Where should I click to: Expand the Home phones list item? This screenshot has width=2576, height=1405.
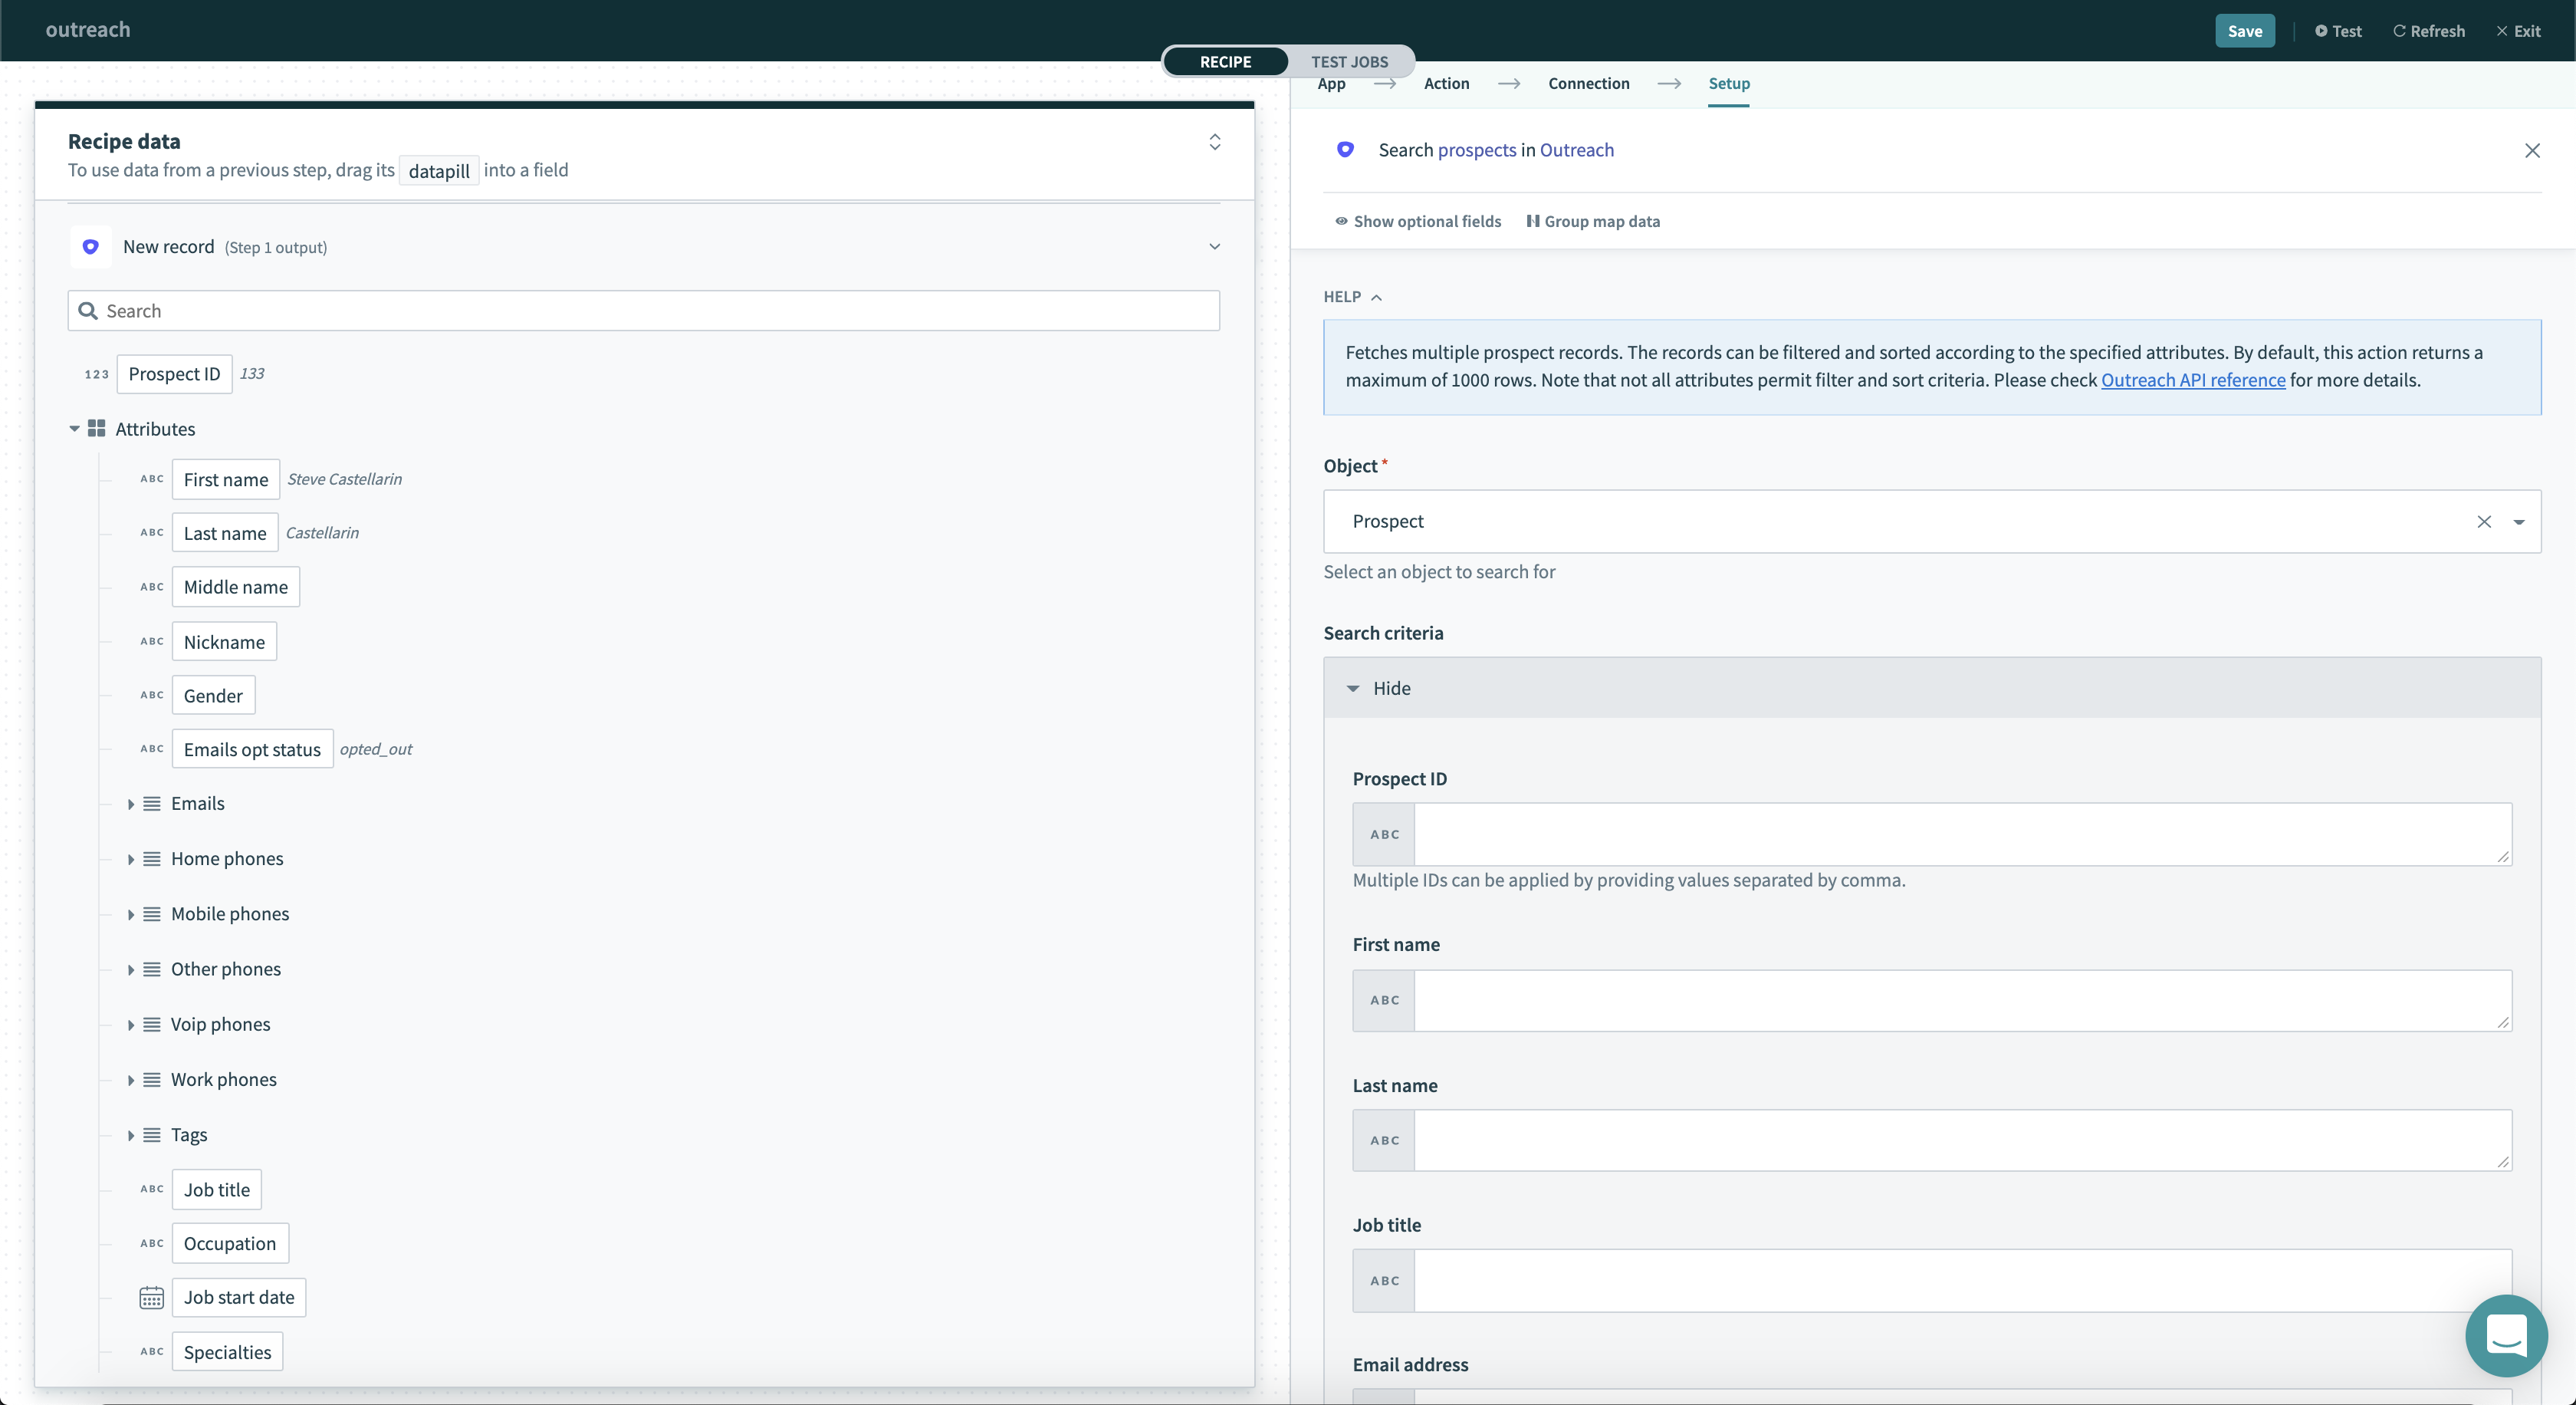tap(130, 858)
